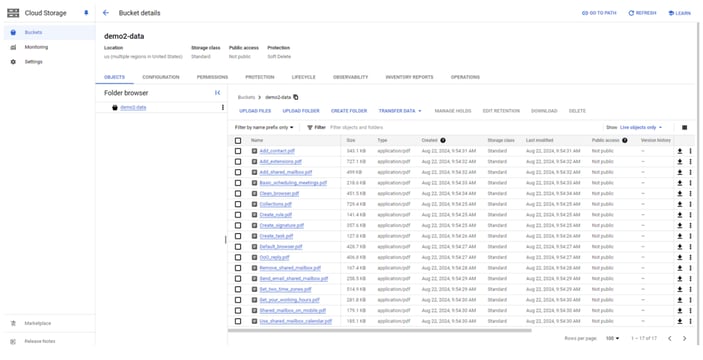Viewport: 703px width, 360px height.
Task: Tick the checkbox for Add_extensions.pdf
Action: coord(238,162)
